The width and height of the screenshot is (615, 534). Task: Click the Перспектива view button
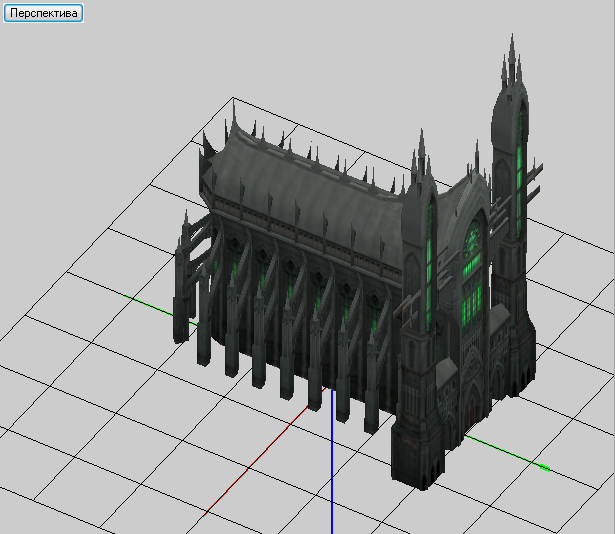pyautogui.click(x=42, y=13)
